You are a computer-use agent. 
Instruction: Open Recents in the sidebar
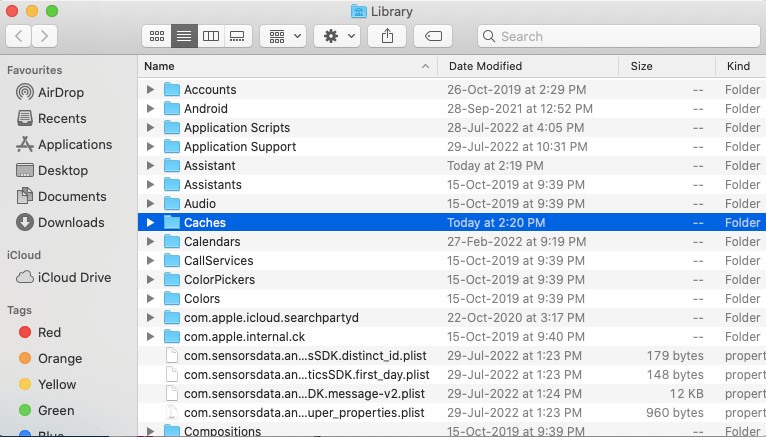[x=51, y=118]
